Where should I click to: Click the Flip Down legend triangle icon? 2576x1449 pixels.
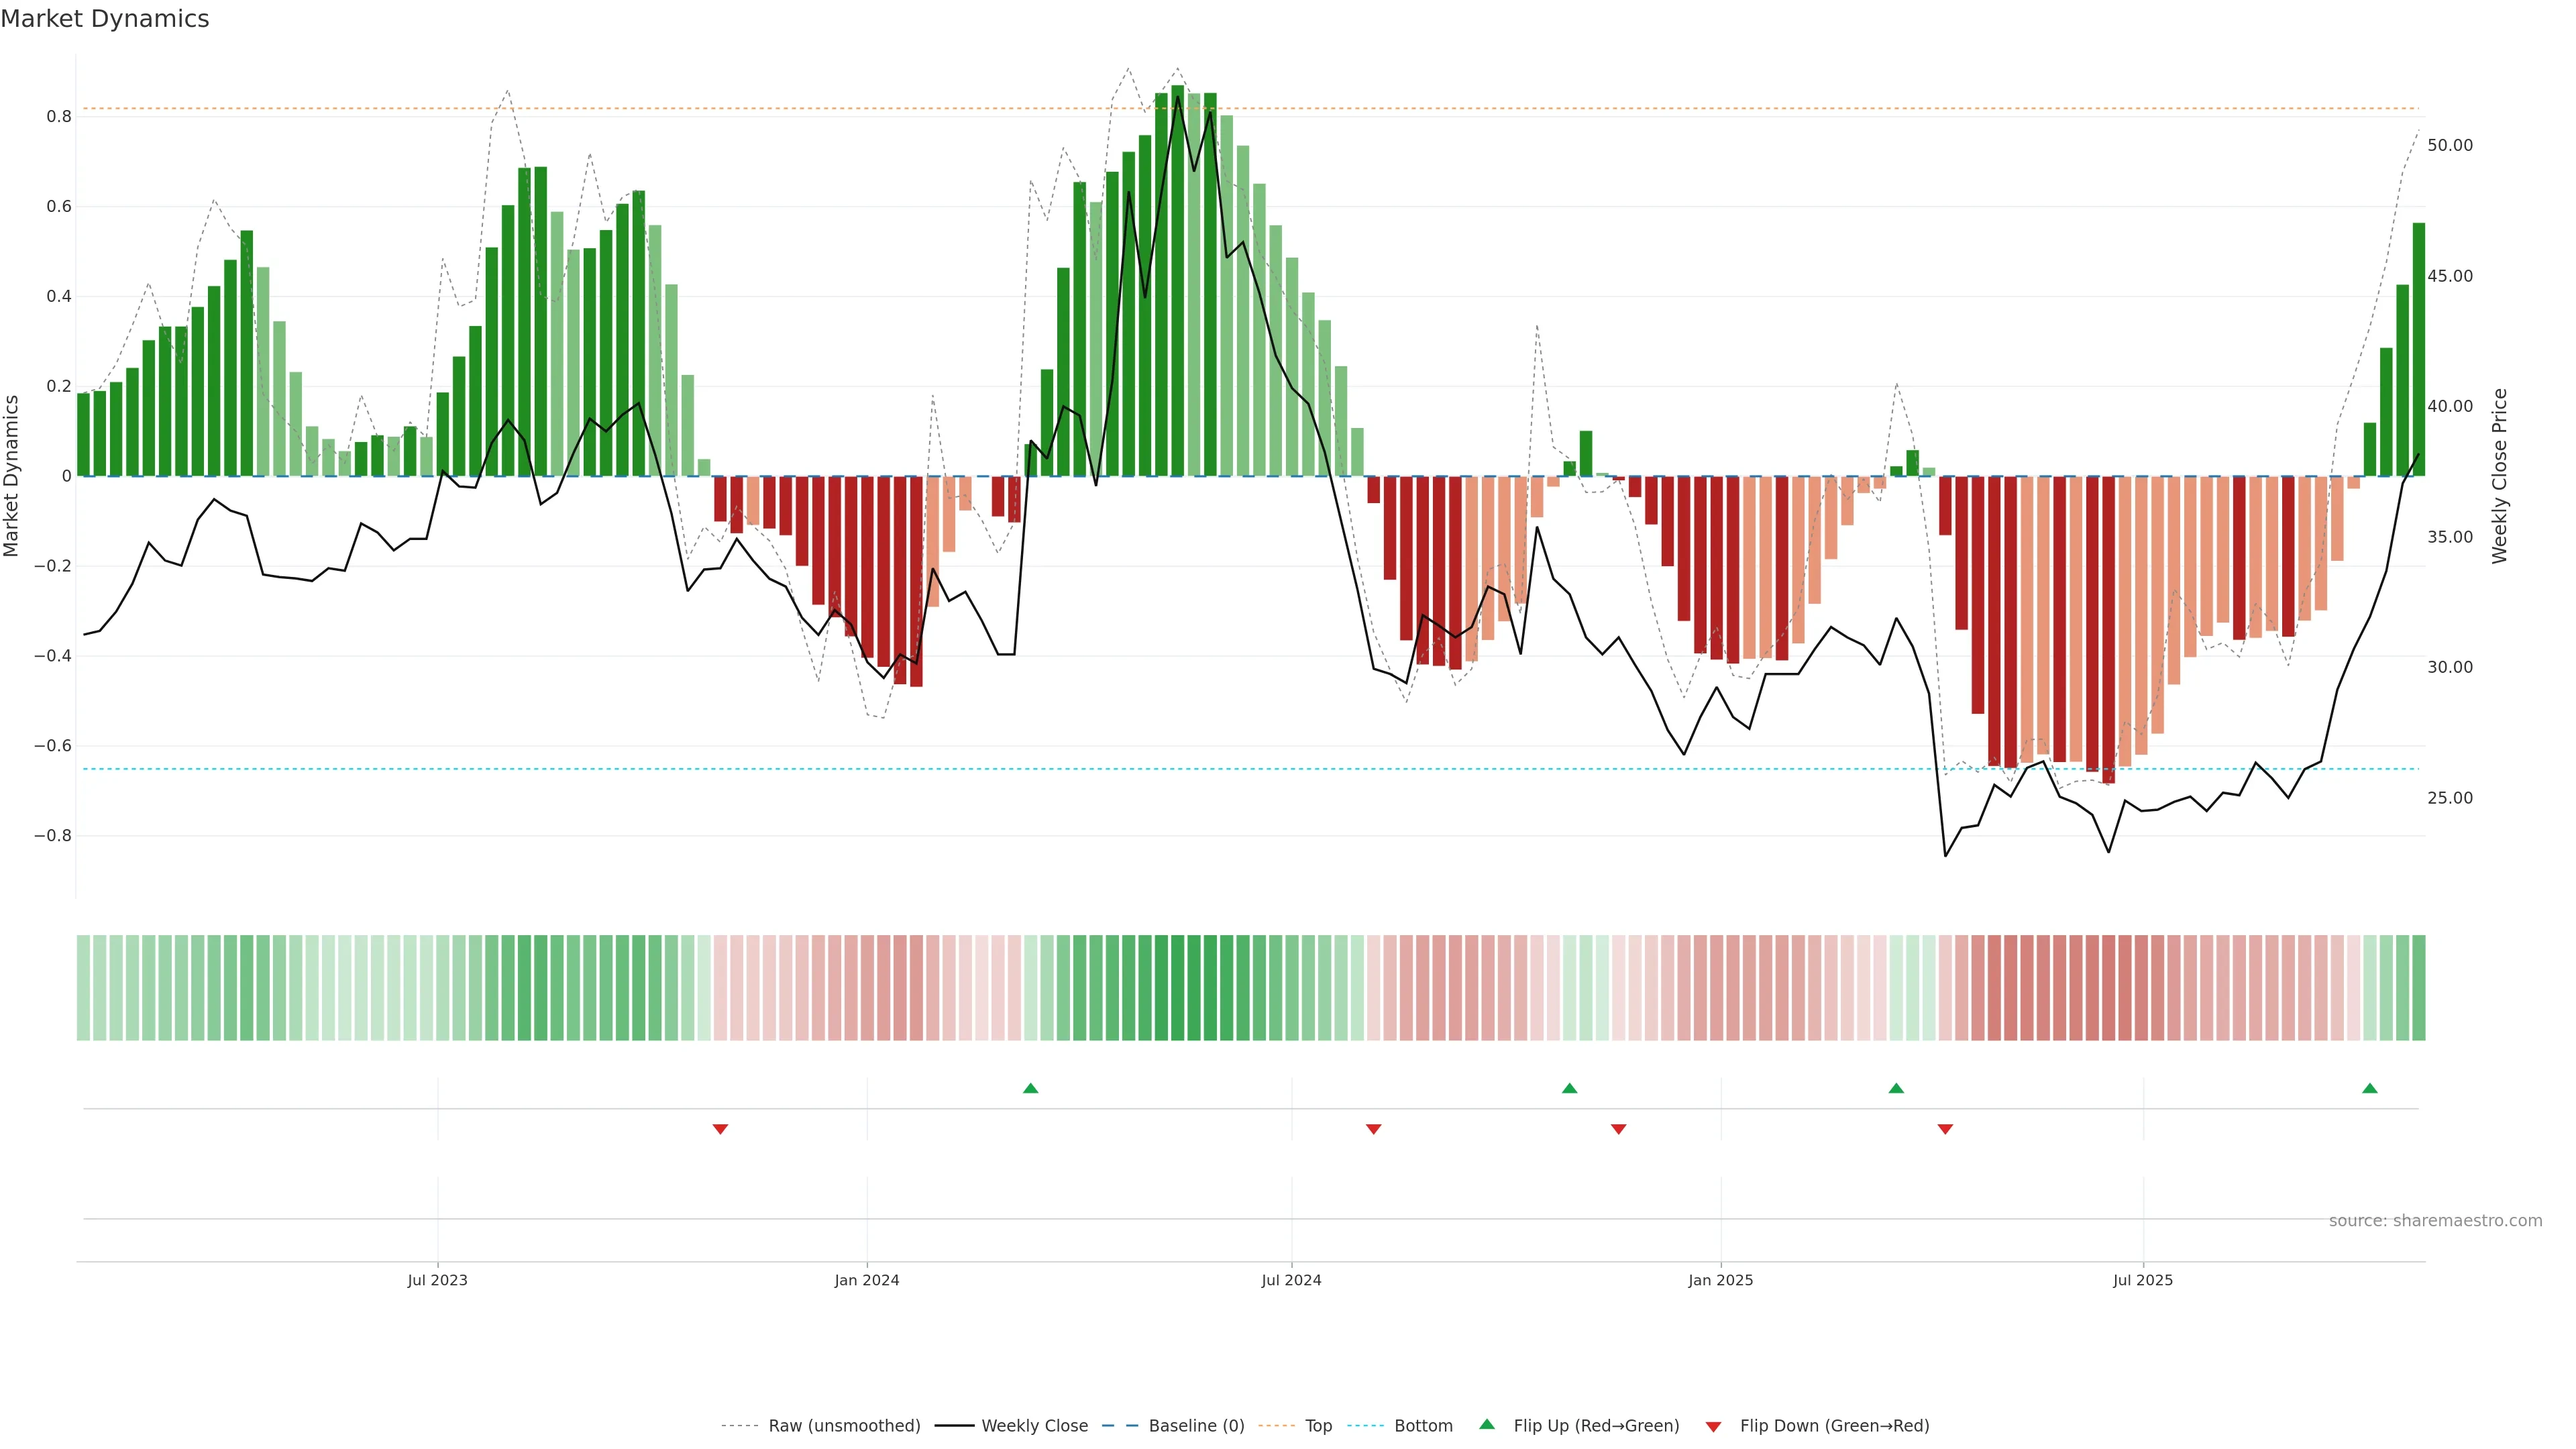(1713, 1427)
